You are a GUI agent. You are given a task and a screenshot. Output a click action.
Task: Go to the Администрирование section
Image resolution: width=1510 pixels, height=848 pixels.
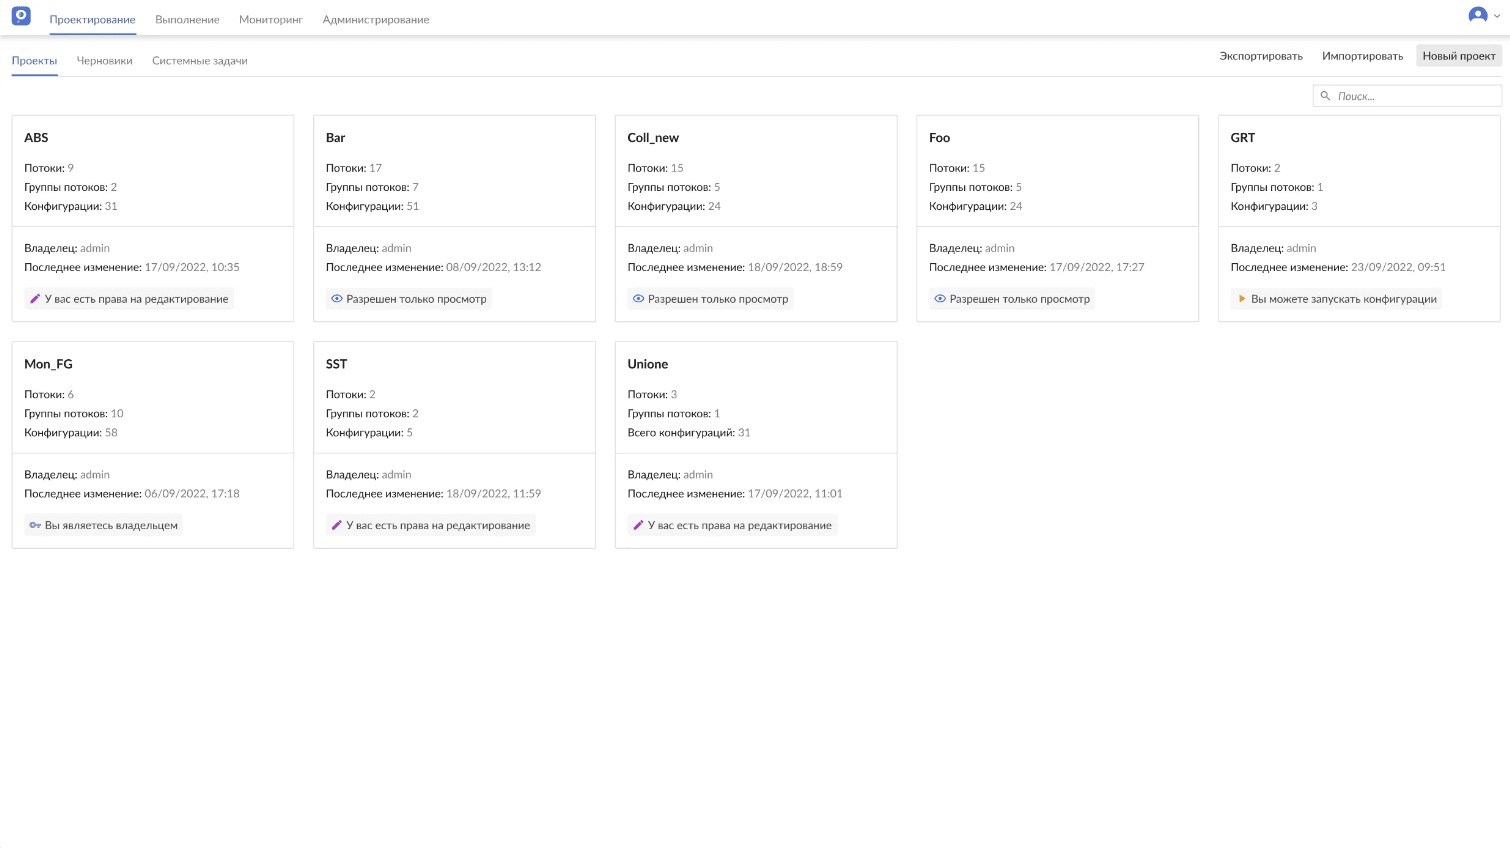click(376, 20)
